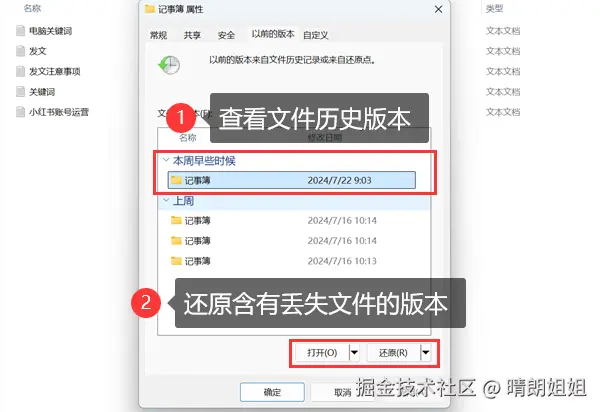Open the dropdown arrow beside 打开(O)
600x412 pixels.
point(354,352)
